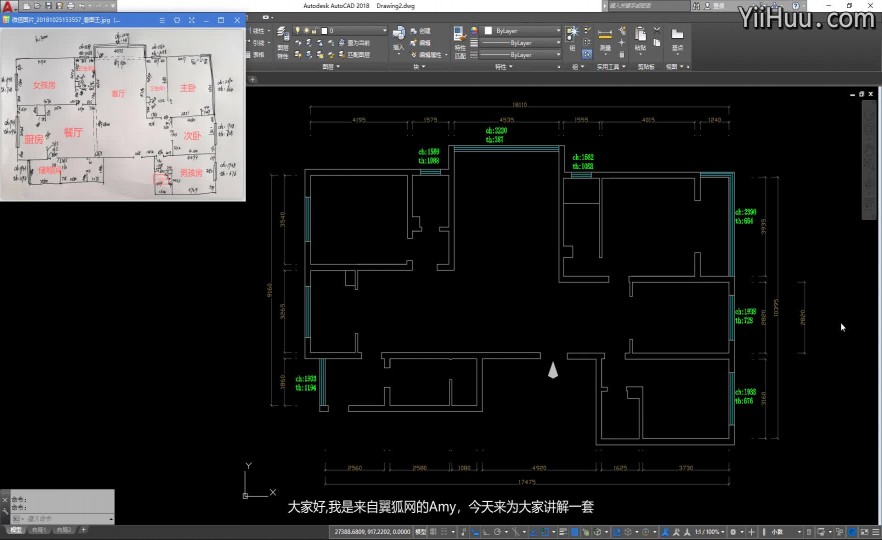This screenshot has width=882, height=540.
Task: Toggle lineweight display in status bar
Action: pos(563,532)
